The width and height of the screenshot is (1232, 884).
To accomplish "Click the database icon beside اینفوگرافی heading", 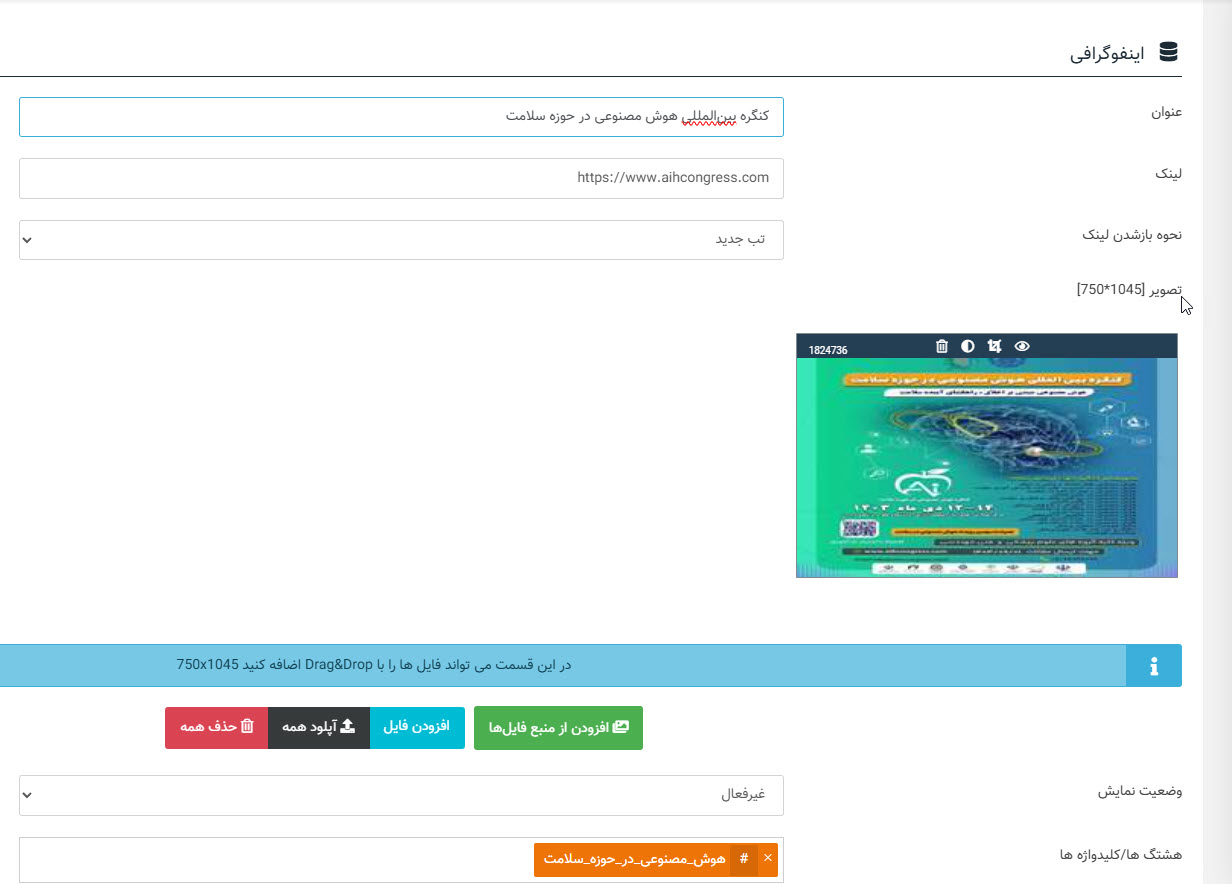I will [1168, 52].
